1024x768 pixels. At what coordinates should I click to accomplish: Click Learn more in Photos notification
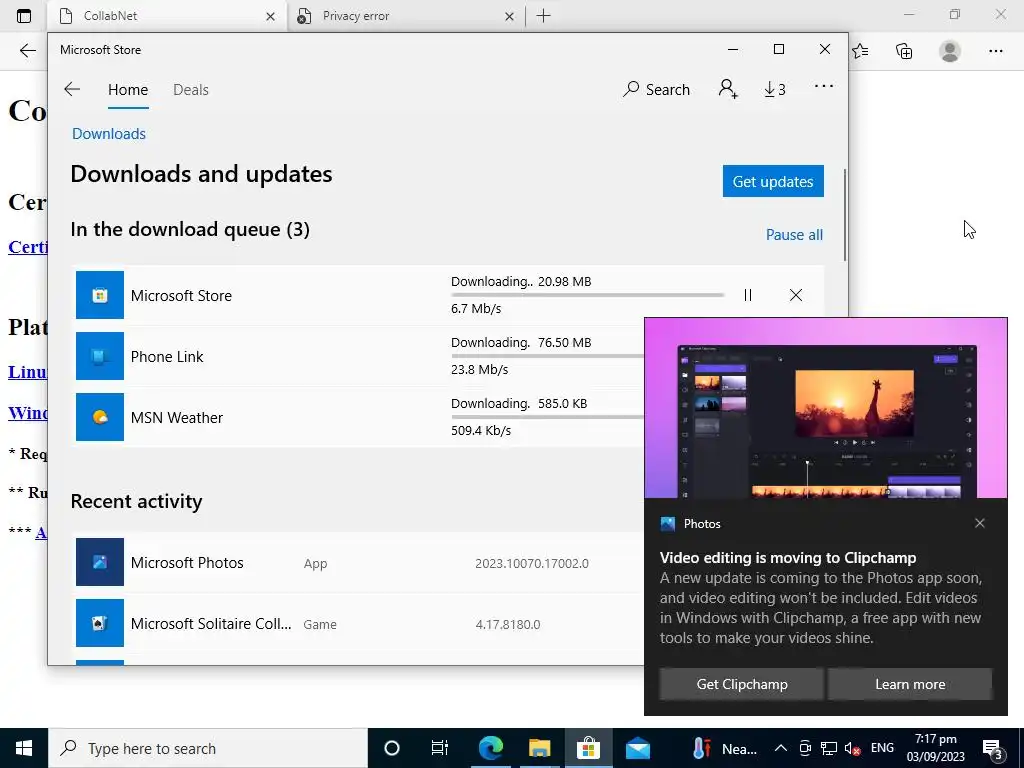910,684
